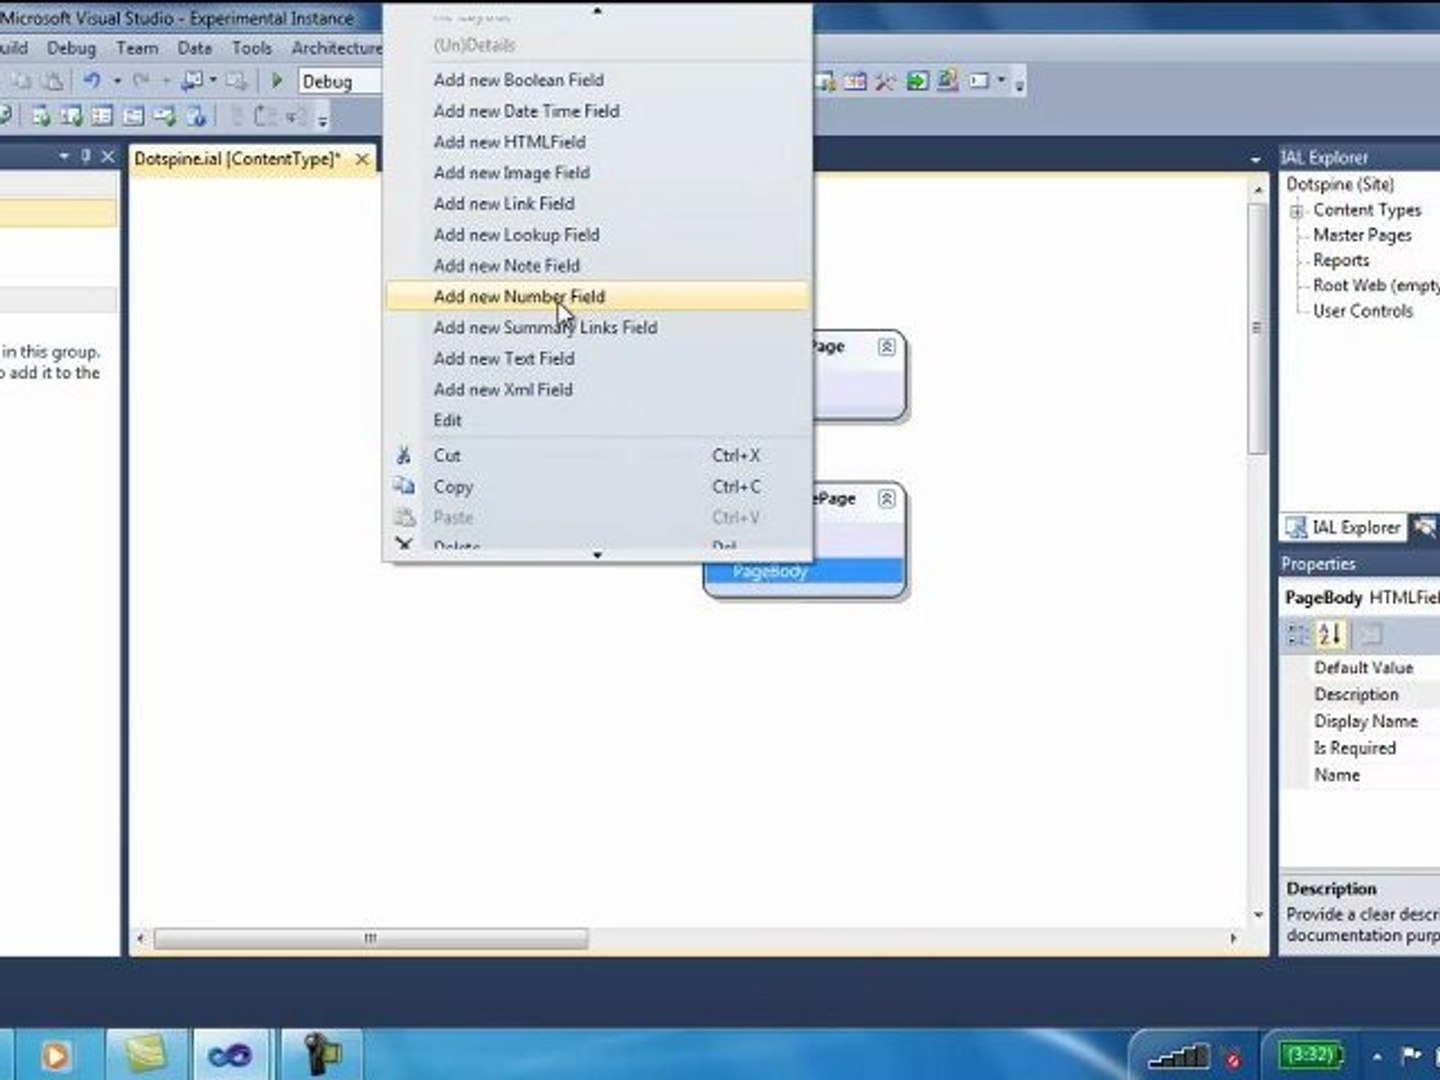Viewport: 1440px width, 1080px height.
Task: Open the Visual Studio taskbar icon
Action: coord(229,1056)
